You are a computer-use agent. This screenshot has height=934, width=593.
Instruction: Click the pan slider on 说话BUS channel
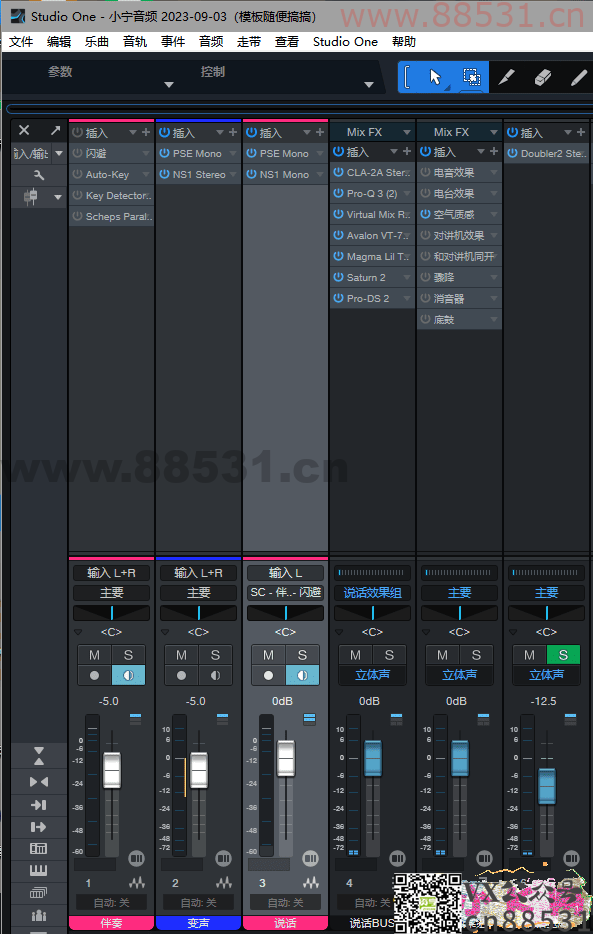point(372,613)
